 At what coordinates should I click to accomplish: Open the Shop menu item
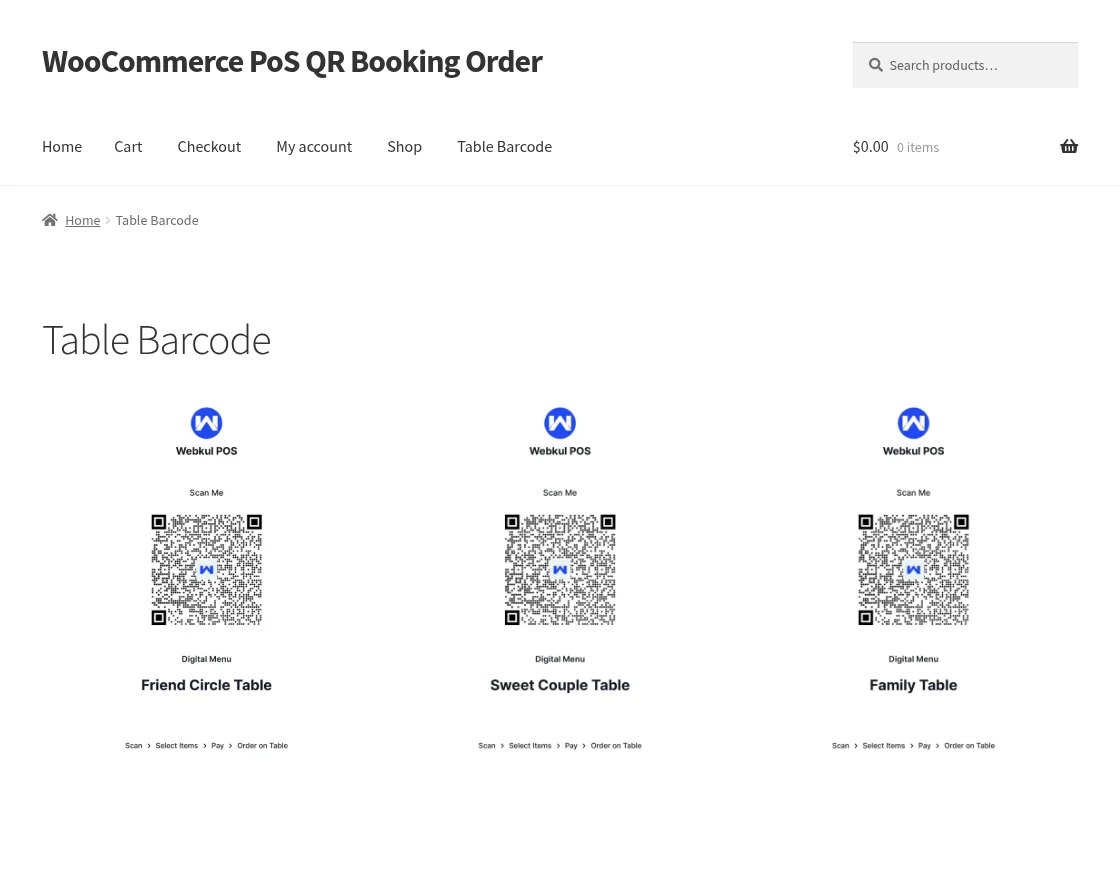[x=404, y=146]
